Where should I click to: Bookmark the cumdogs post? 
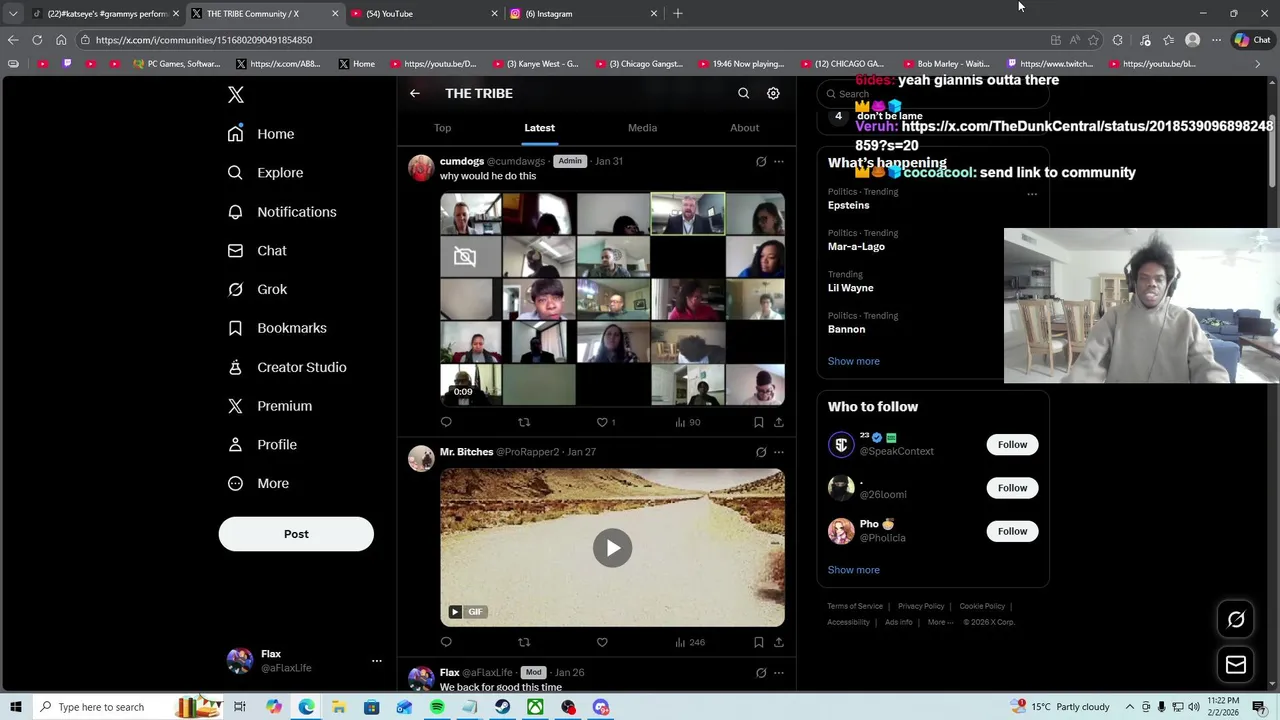point(759,422)
